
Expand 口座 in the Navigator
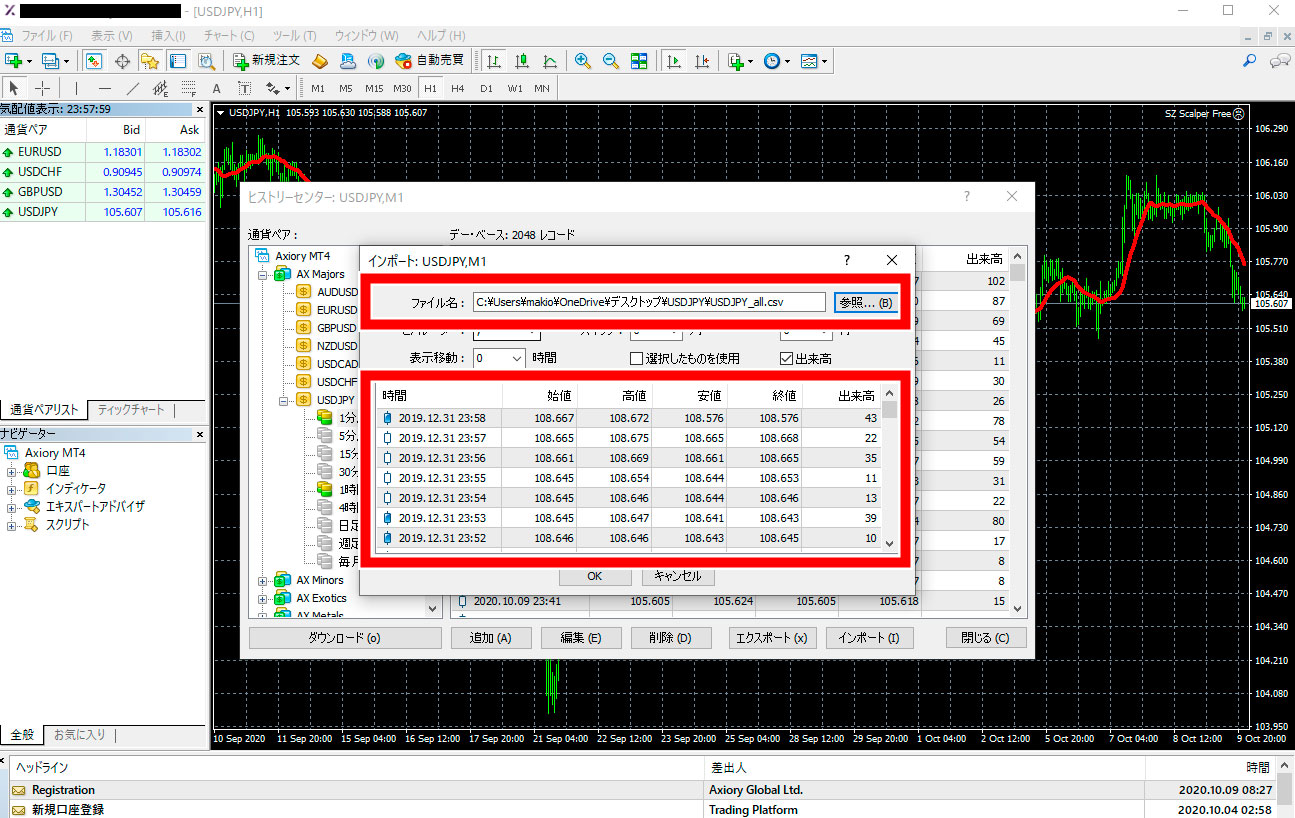[11, 471]
